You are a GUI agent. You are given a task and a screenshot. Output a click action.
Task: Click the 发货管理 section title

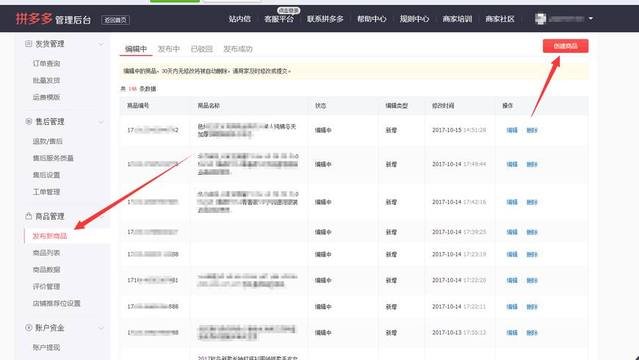click(x=50, y=44)
